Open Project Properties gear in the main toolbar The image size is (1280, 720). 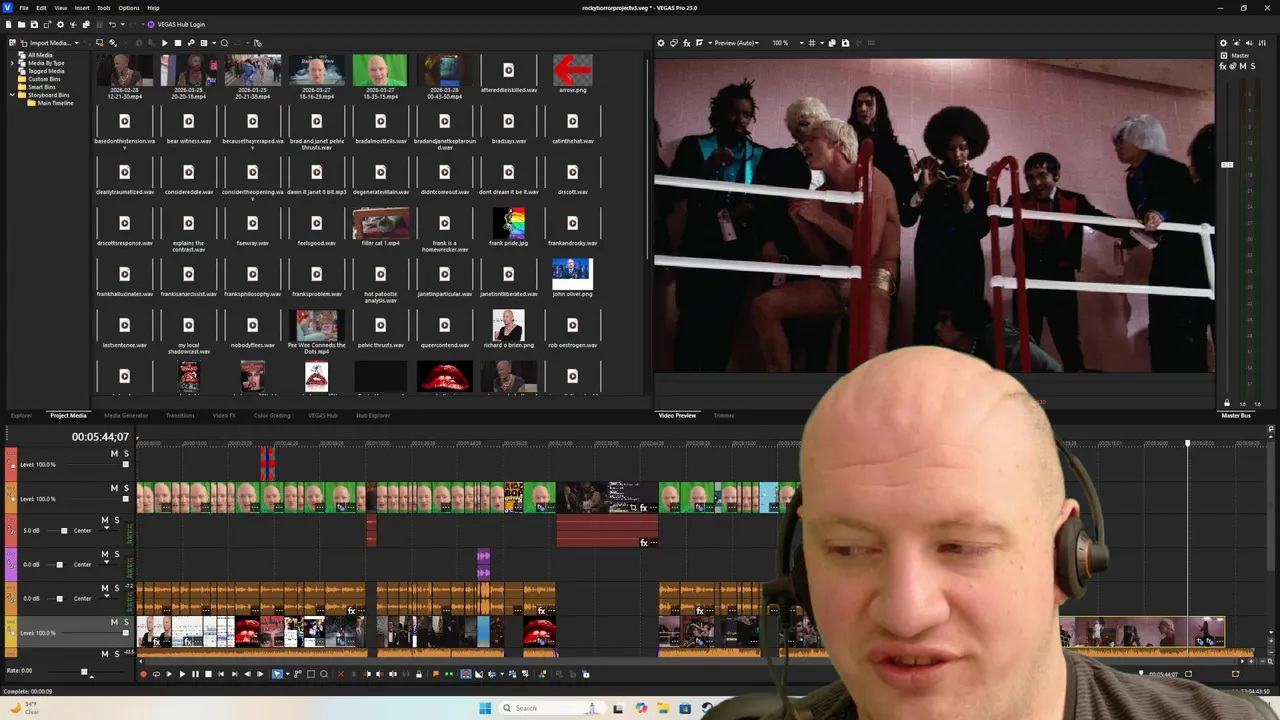pos(60,24)
